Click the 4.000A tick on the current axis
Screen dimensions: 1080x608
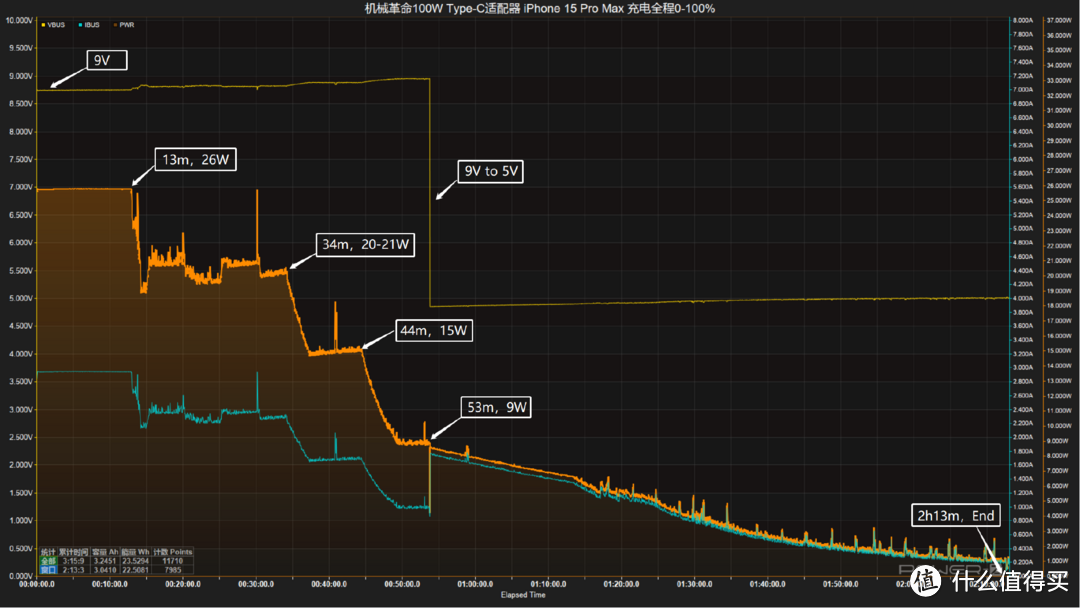tap(1023, 298)
